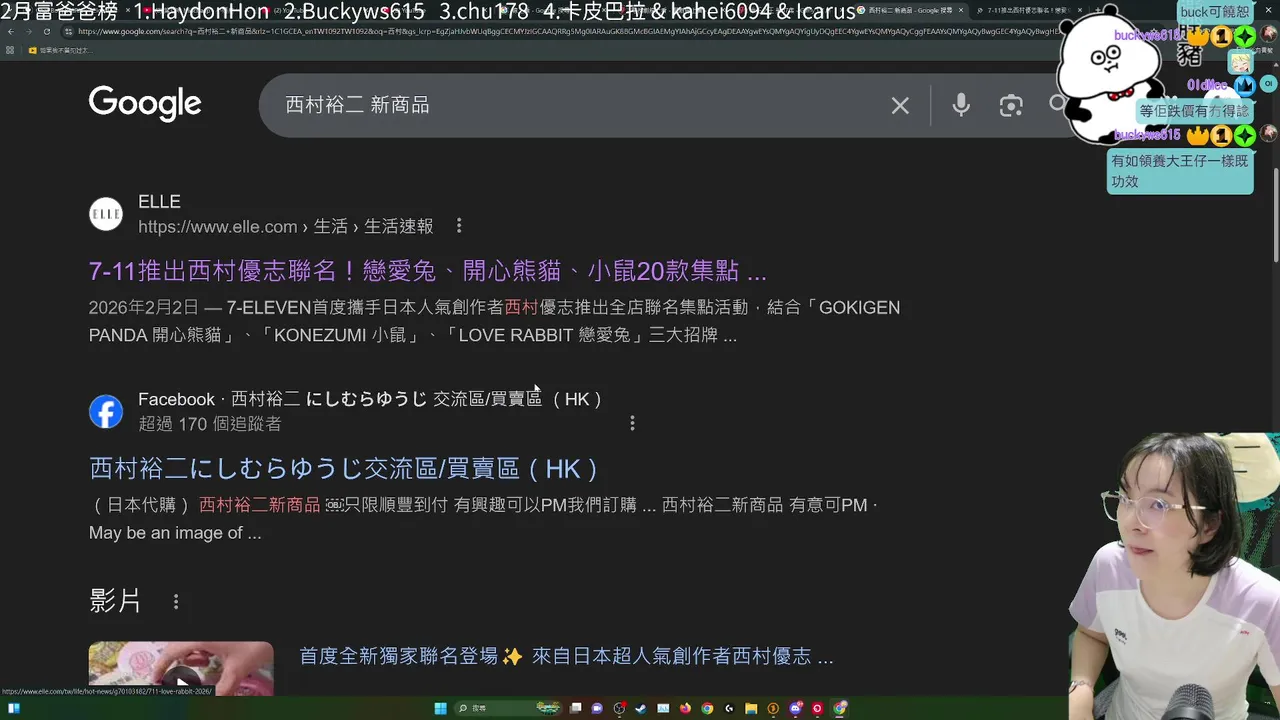Viewport: 1280px width, 720px height.
Task: Open the 首度全新獨家聯名登場 video link
Action: (x=566, y=656)
